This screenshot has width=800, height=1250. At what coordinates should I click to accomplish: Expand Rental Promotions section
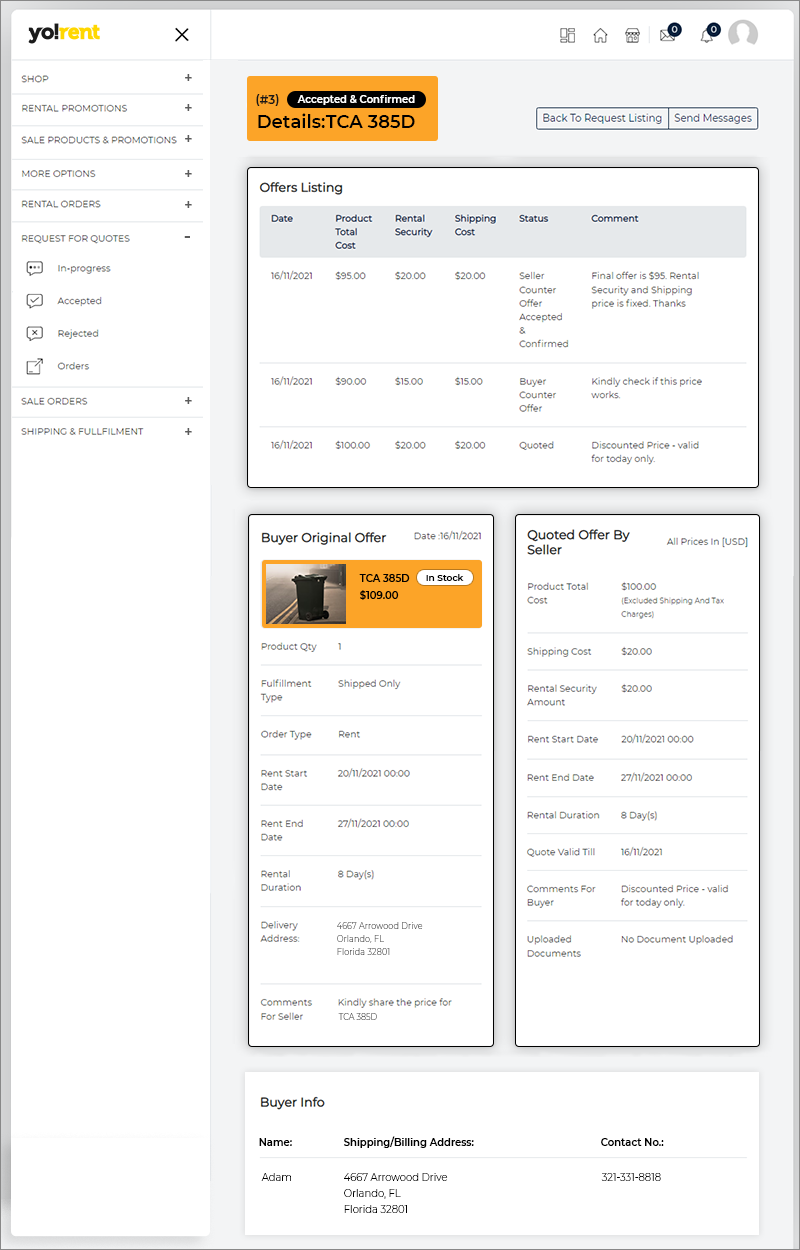[x=188, y=108]
